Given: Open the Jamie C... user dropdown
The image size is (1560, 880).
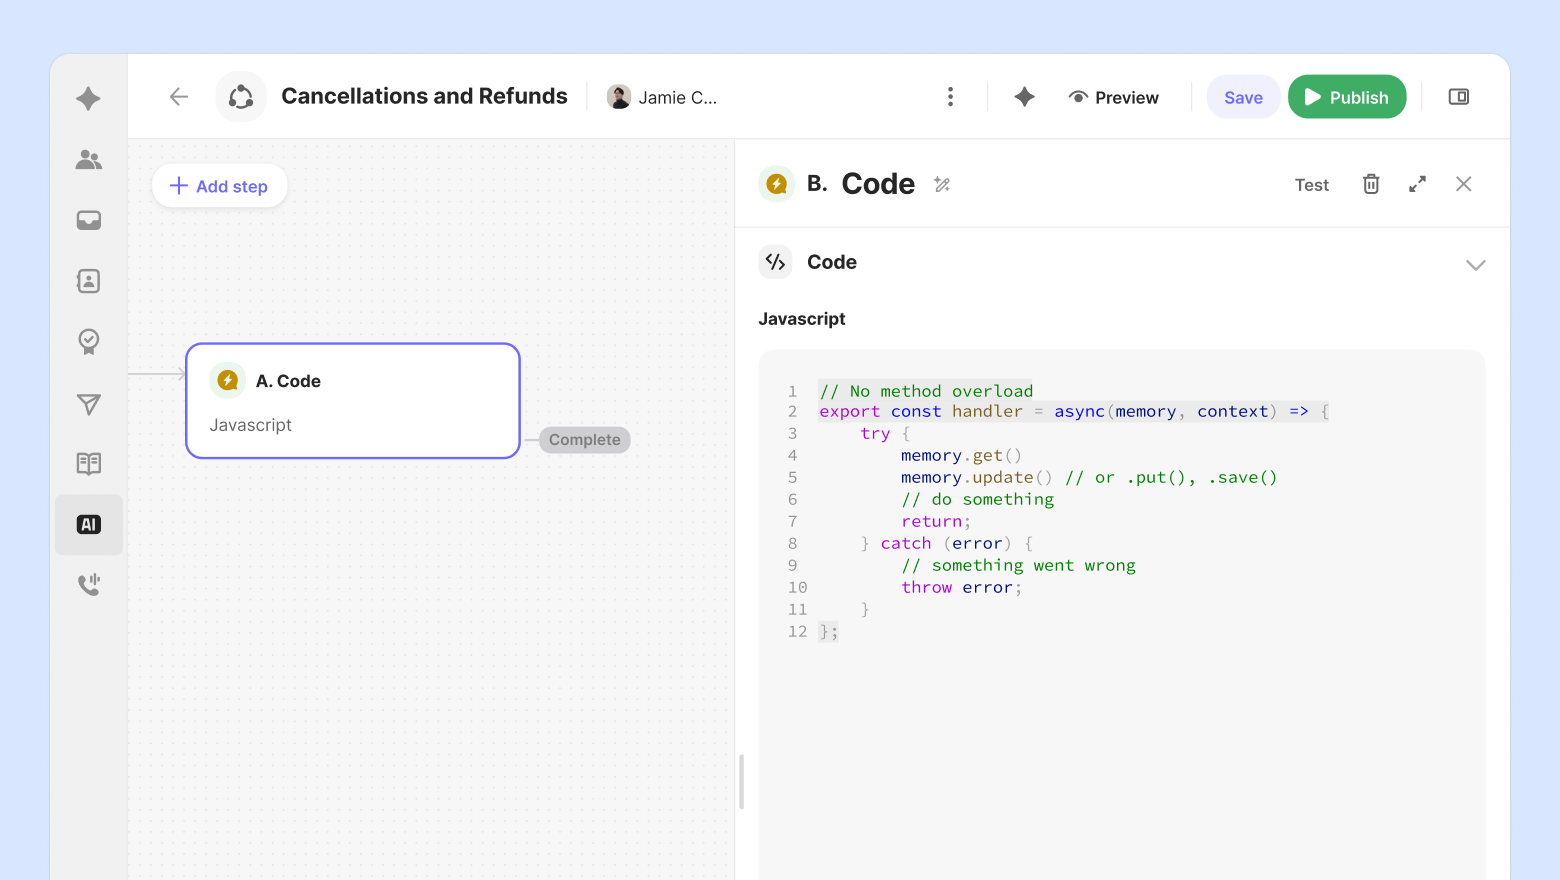Looking at the screenshot, I should point(662,97).
